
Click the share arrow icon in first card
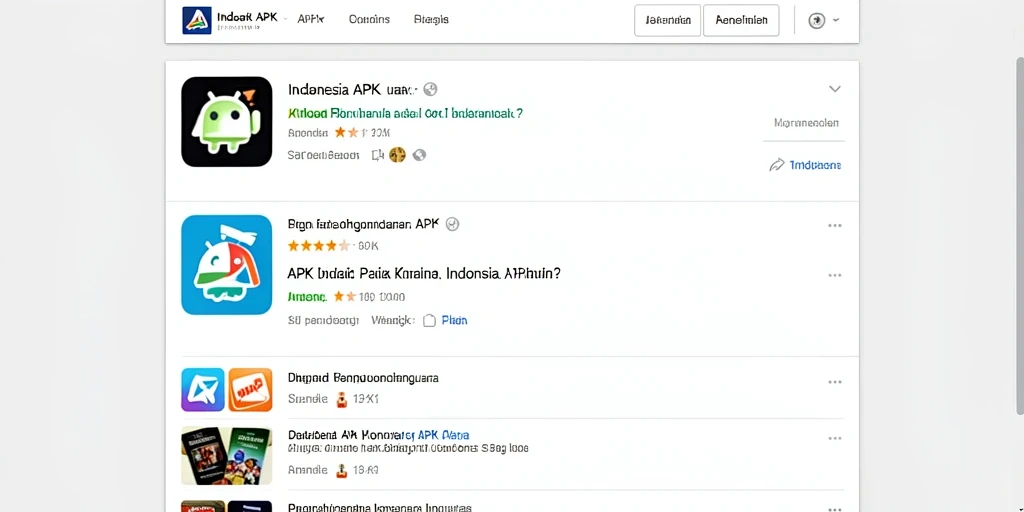coord(776,165)
